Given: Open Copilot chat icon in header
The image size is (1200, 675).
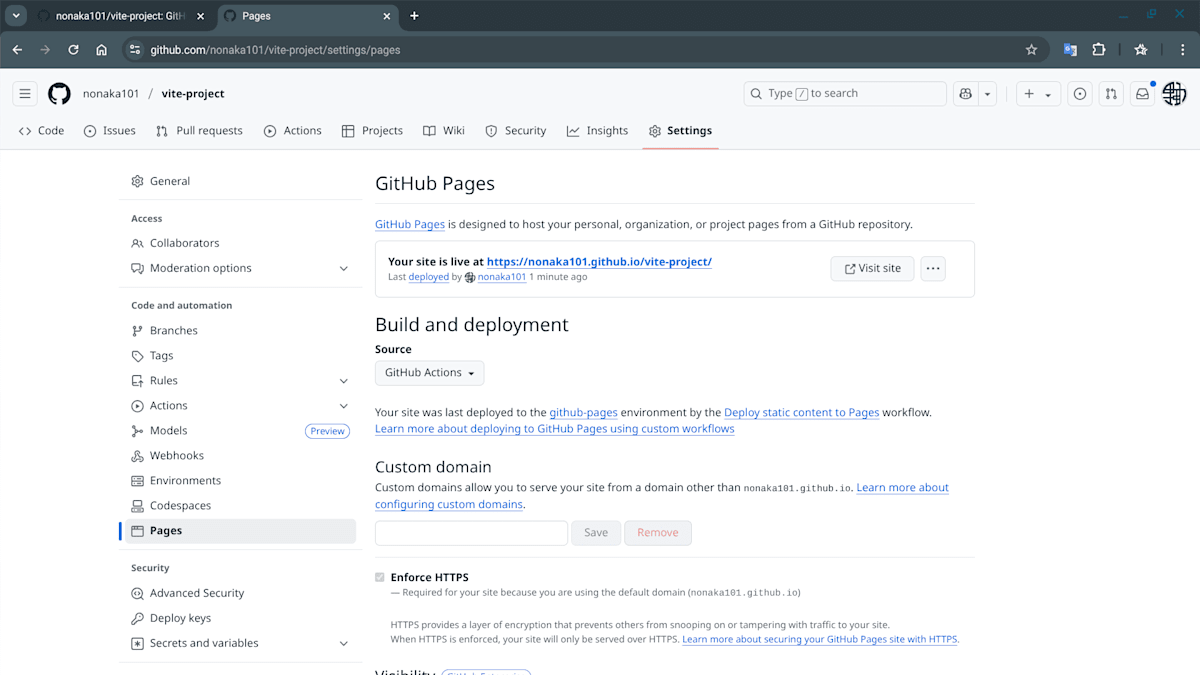Looking at the screenshot, I should pyautogui.click(x=965, y=94).
